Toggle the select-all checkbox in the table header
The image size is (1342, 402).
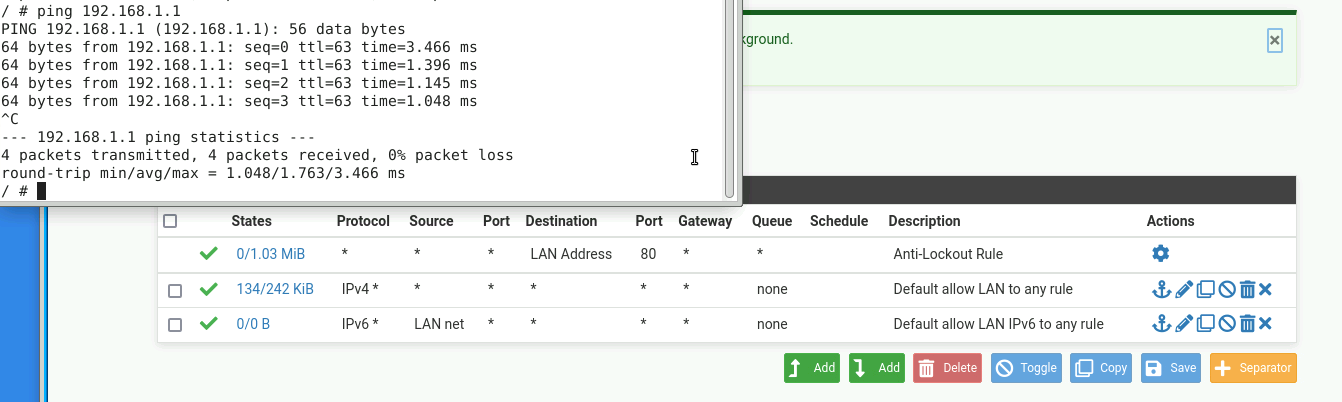click(x=170, y=221)
